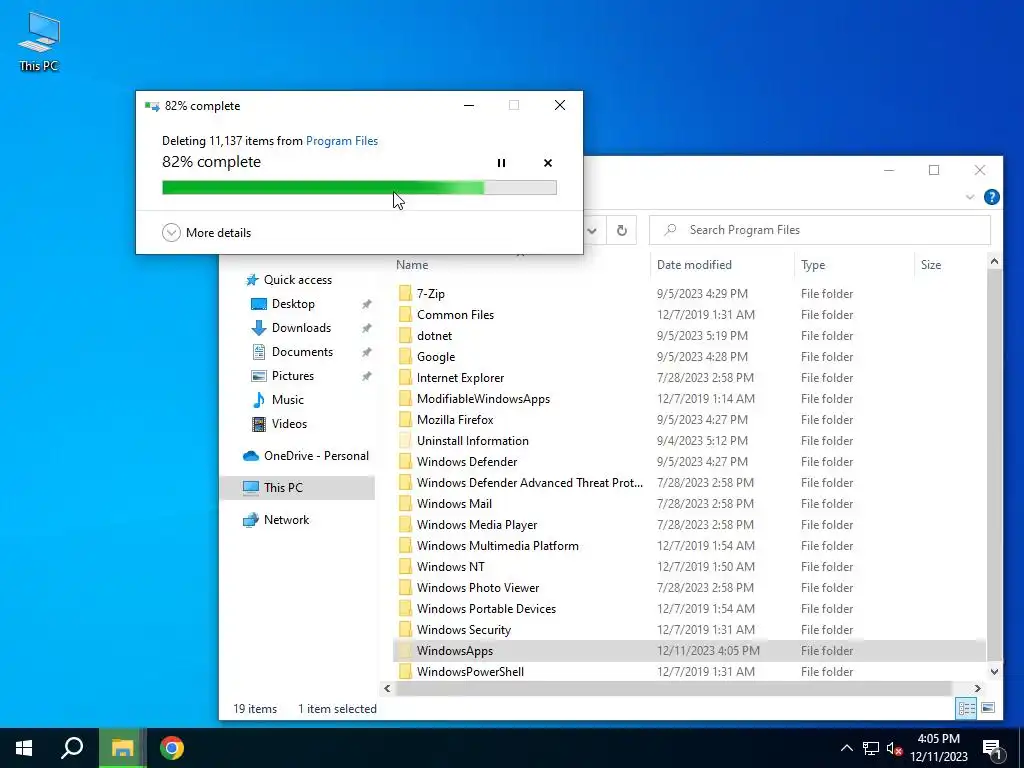Open Music in navigation pane
1024x768 pixels.
coord(287,400)
